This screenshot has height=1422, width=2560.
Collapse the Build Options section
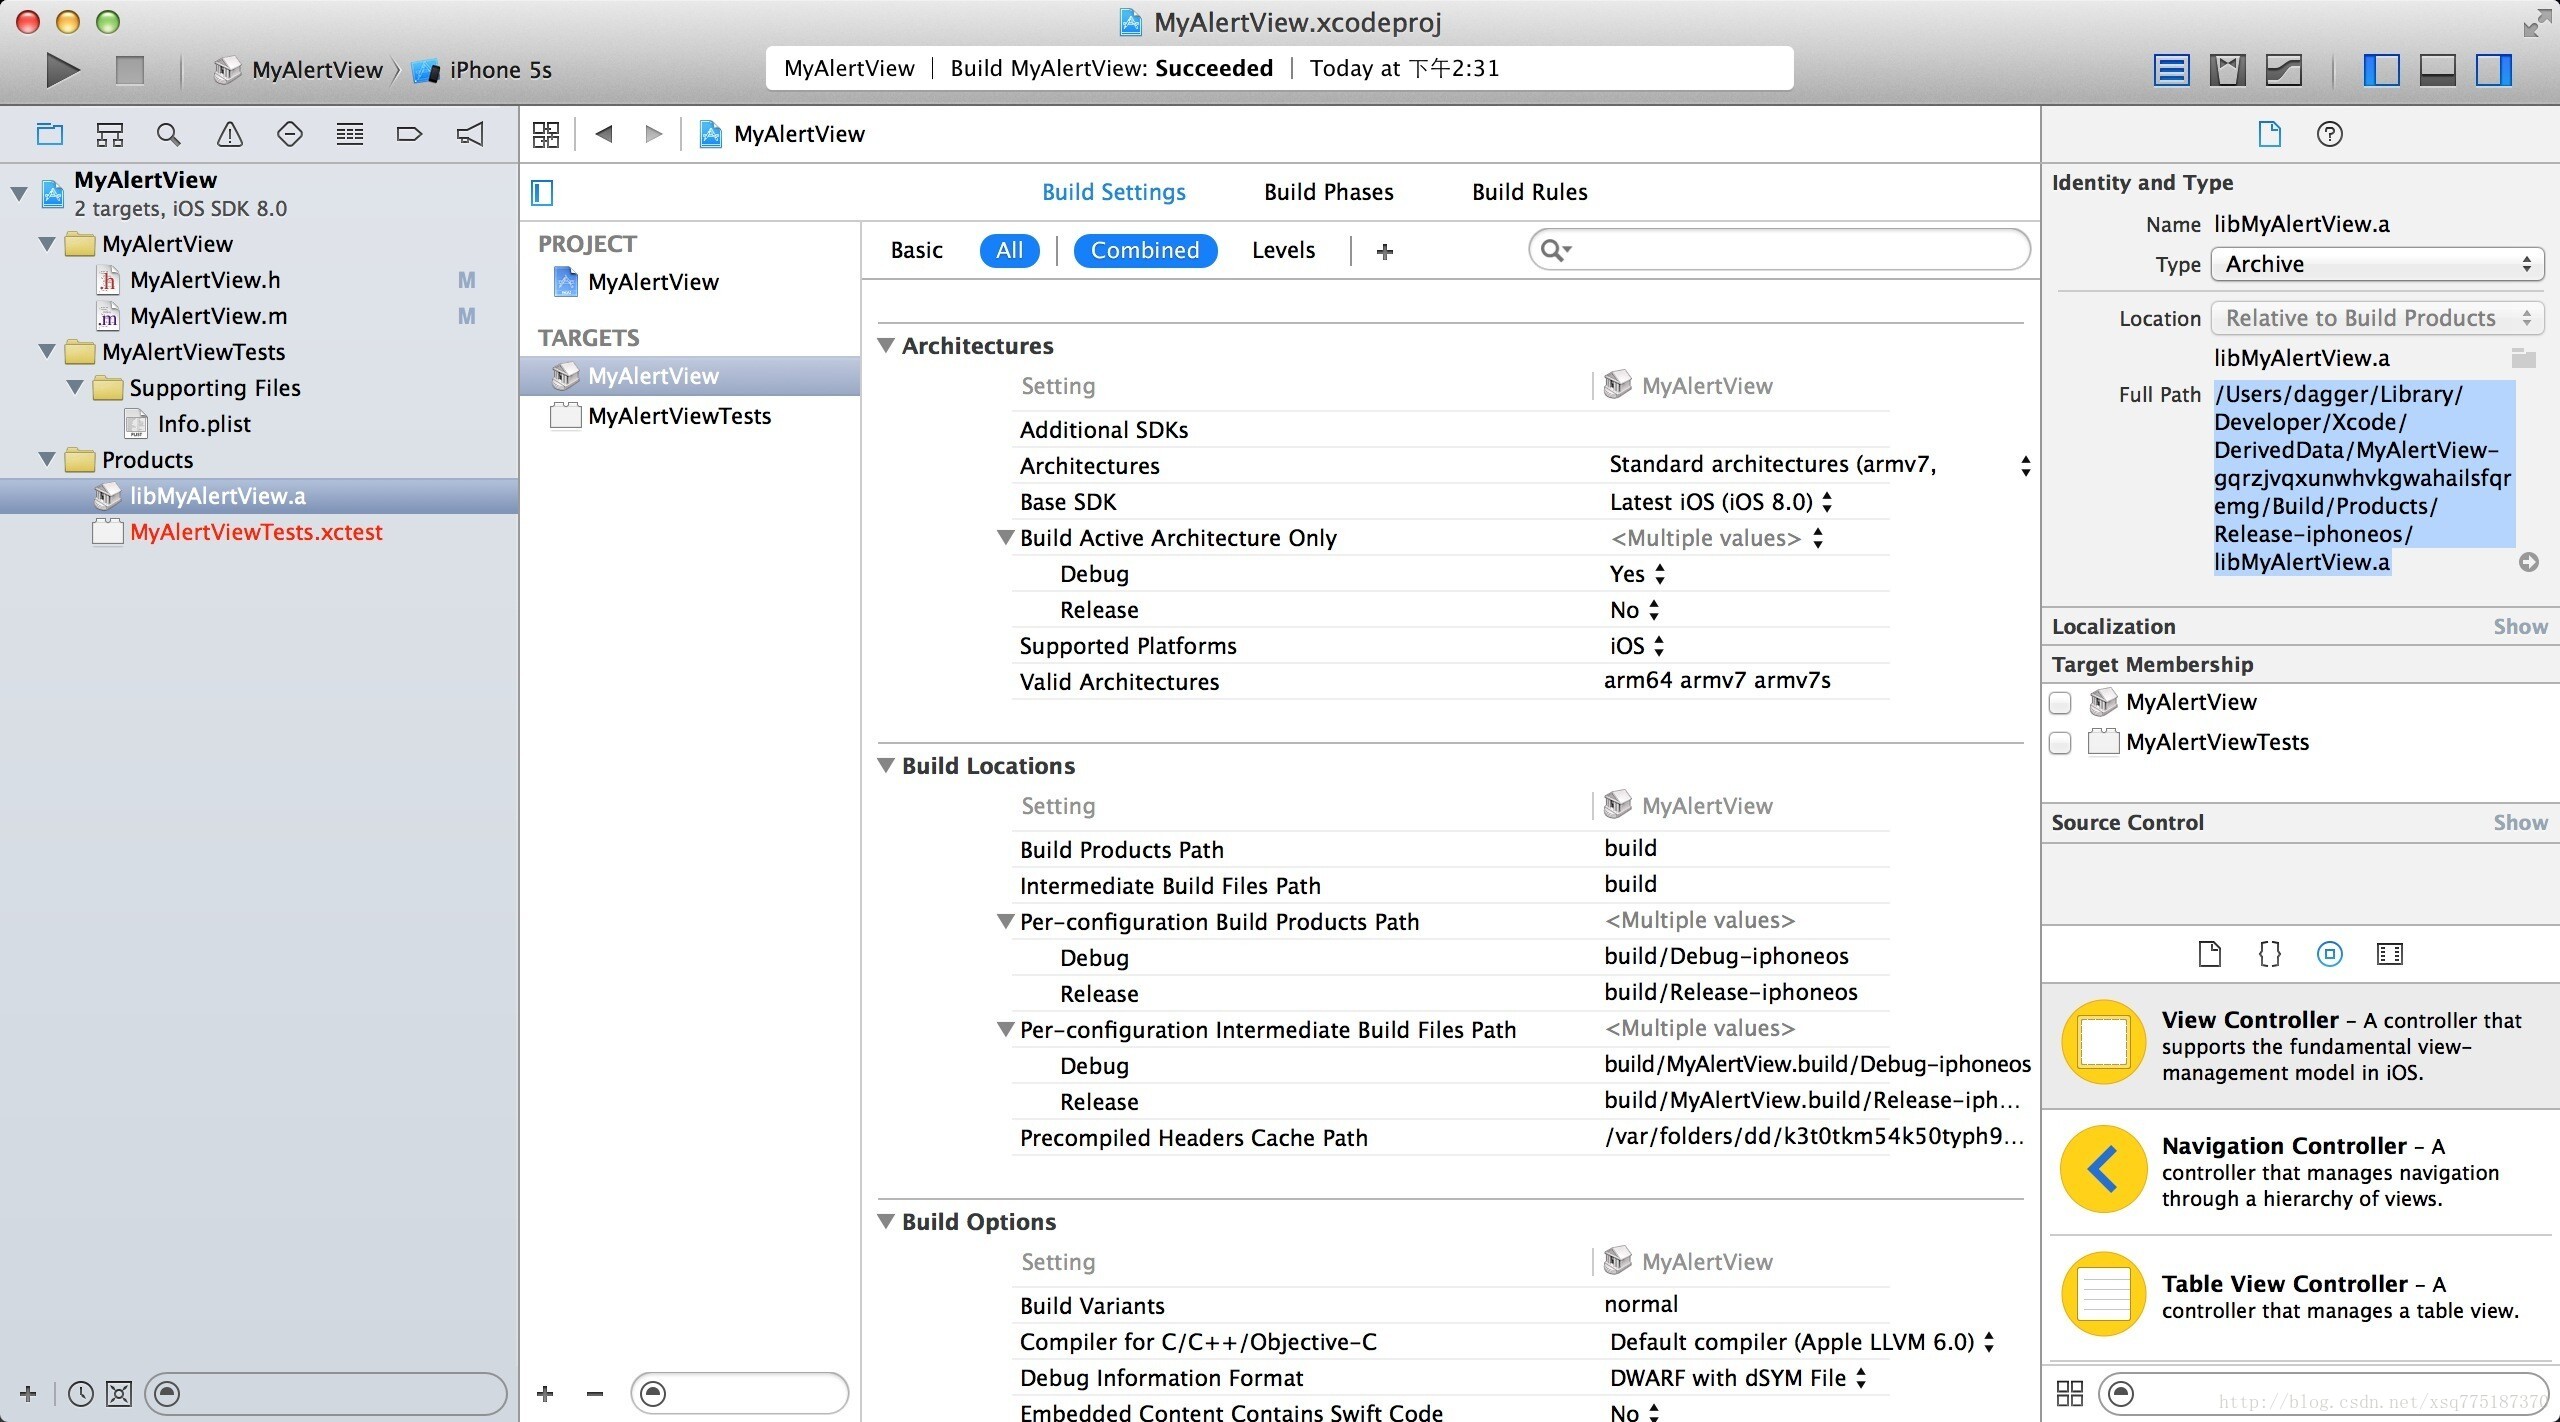click(x=886, y=1221)
